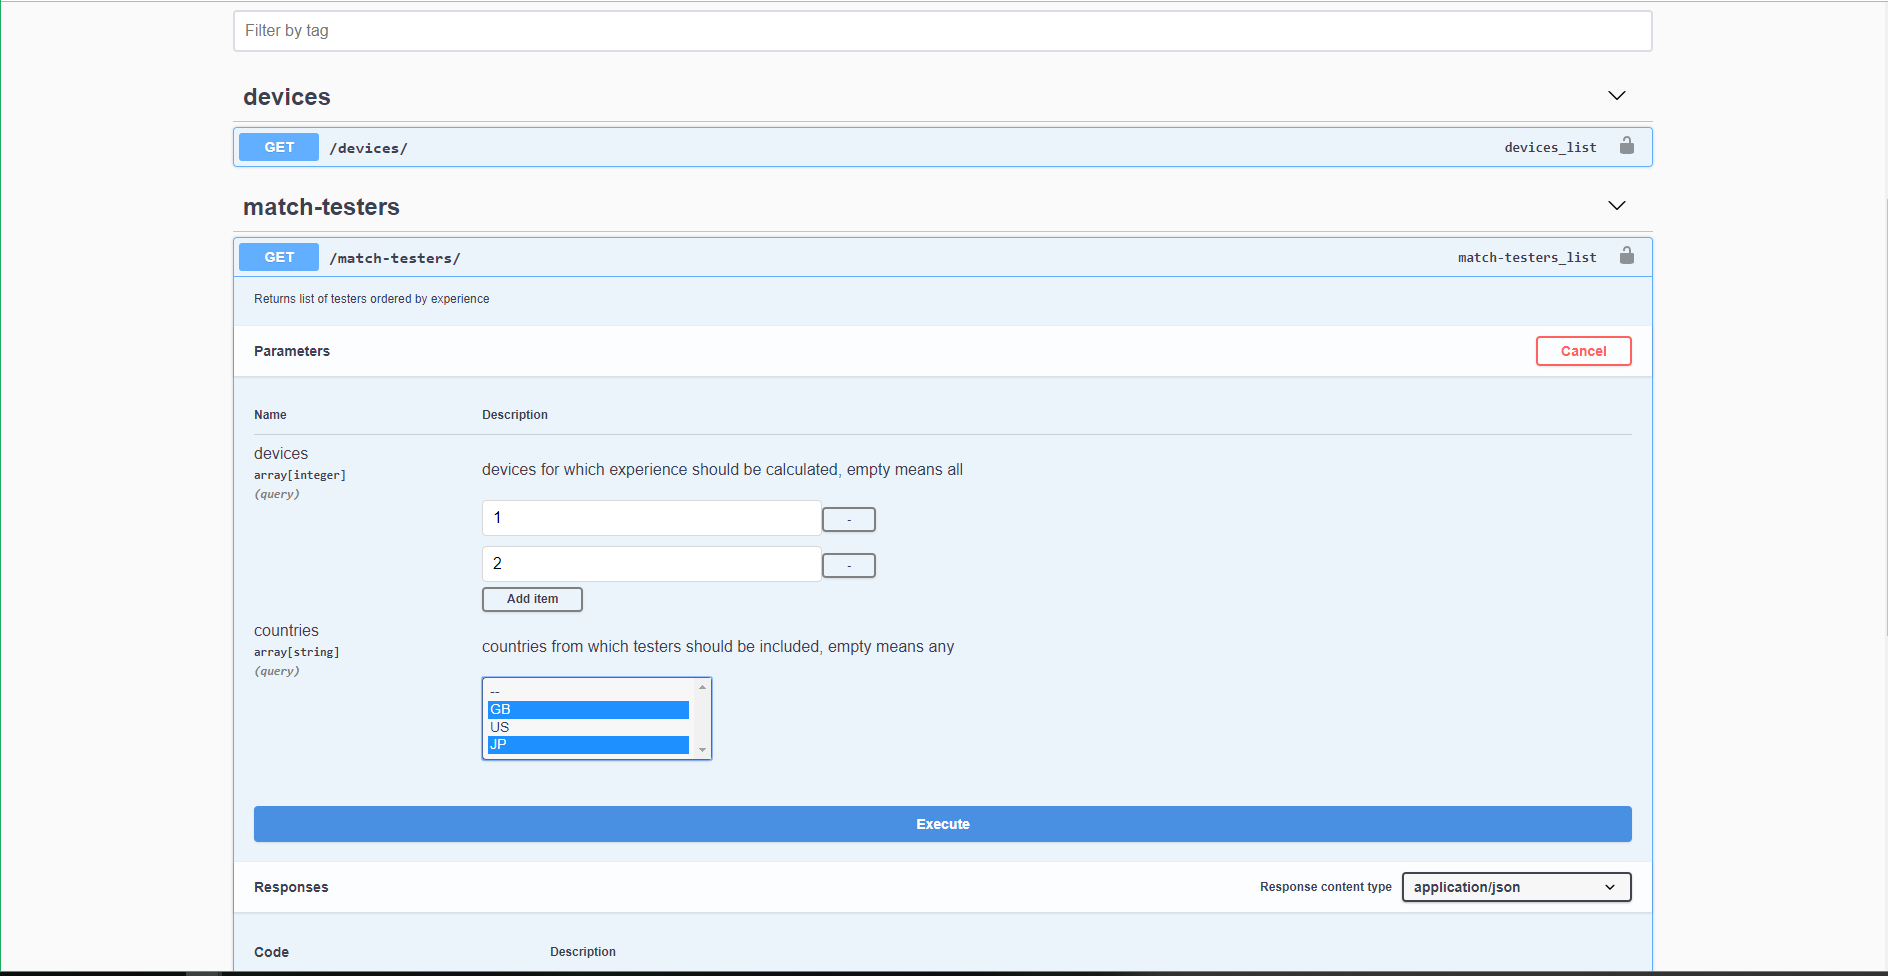Select the -- option in countries list
1888x976 pixels.
[588, 692]
